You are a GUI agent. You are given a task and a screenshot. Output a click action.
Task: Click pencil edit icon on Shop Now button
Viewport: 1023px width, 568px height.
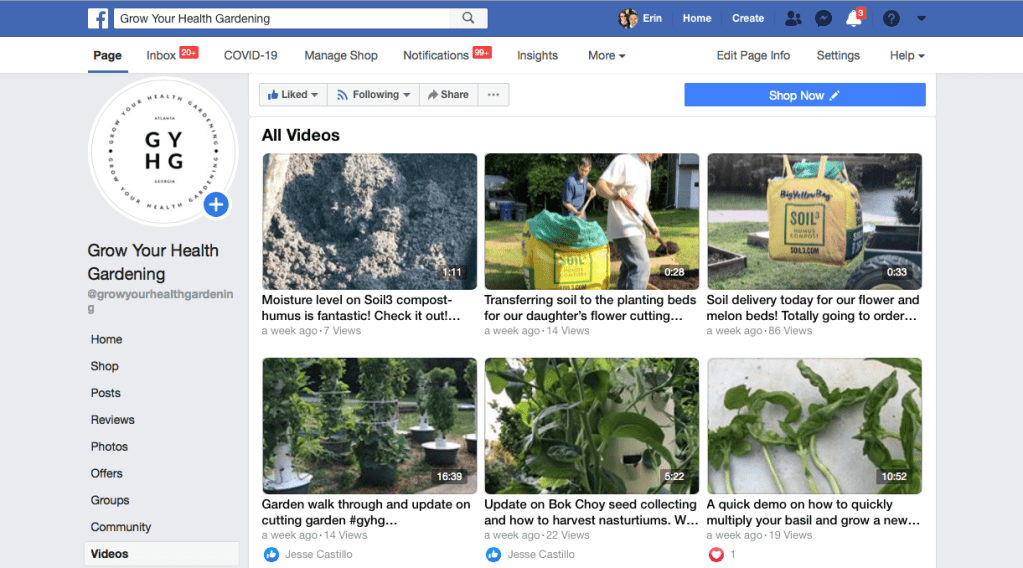tap(834, 95)
